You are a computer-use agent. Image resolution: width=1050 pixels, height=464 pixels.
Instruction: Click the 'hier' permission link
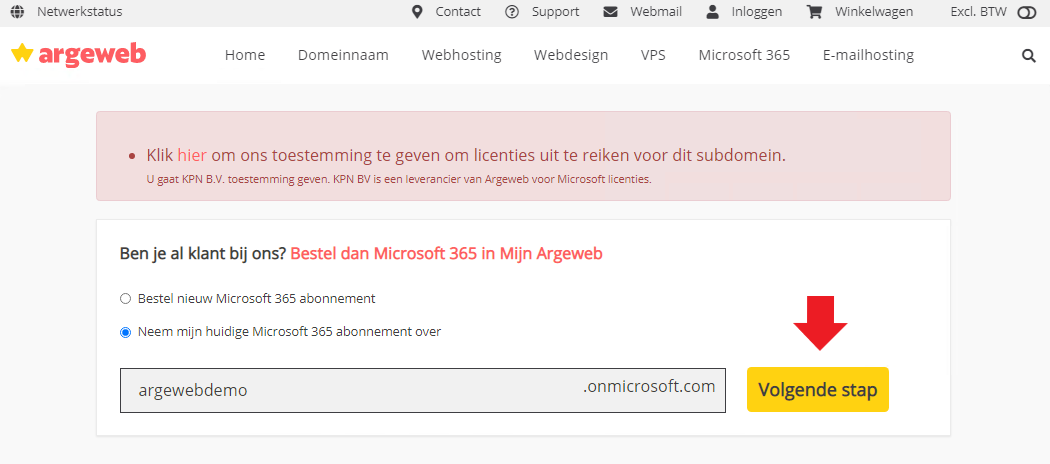pyautogui.click(x=192, y=156)
